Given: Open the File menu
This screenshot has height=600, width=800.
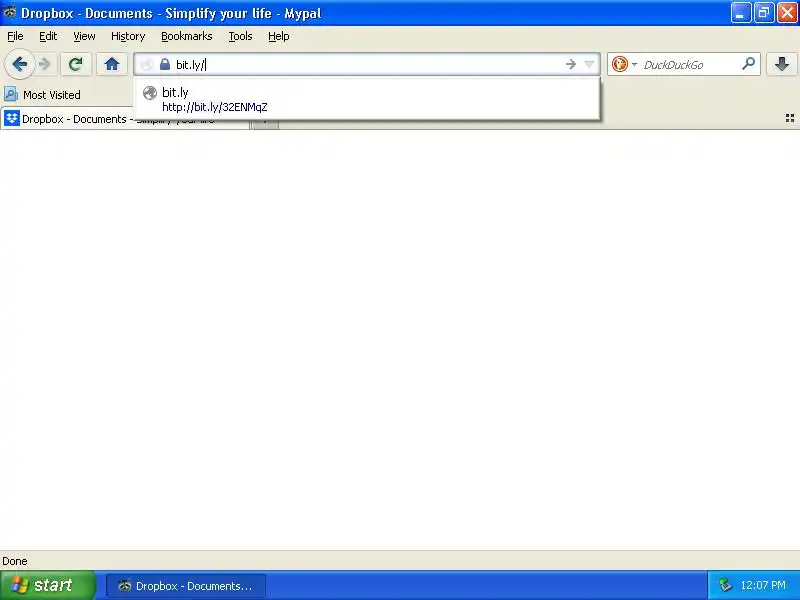Looking at the screenshot, I should point(15,36).
